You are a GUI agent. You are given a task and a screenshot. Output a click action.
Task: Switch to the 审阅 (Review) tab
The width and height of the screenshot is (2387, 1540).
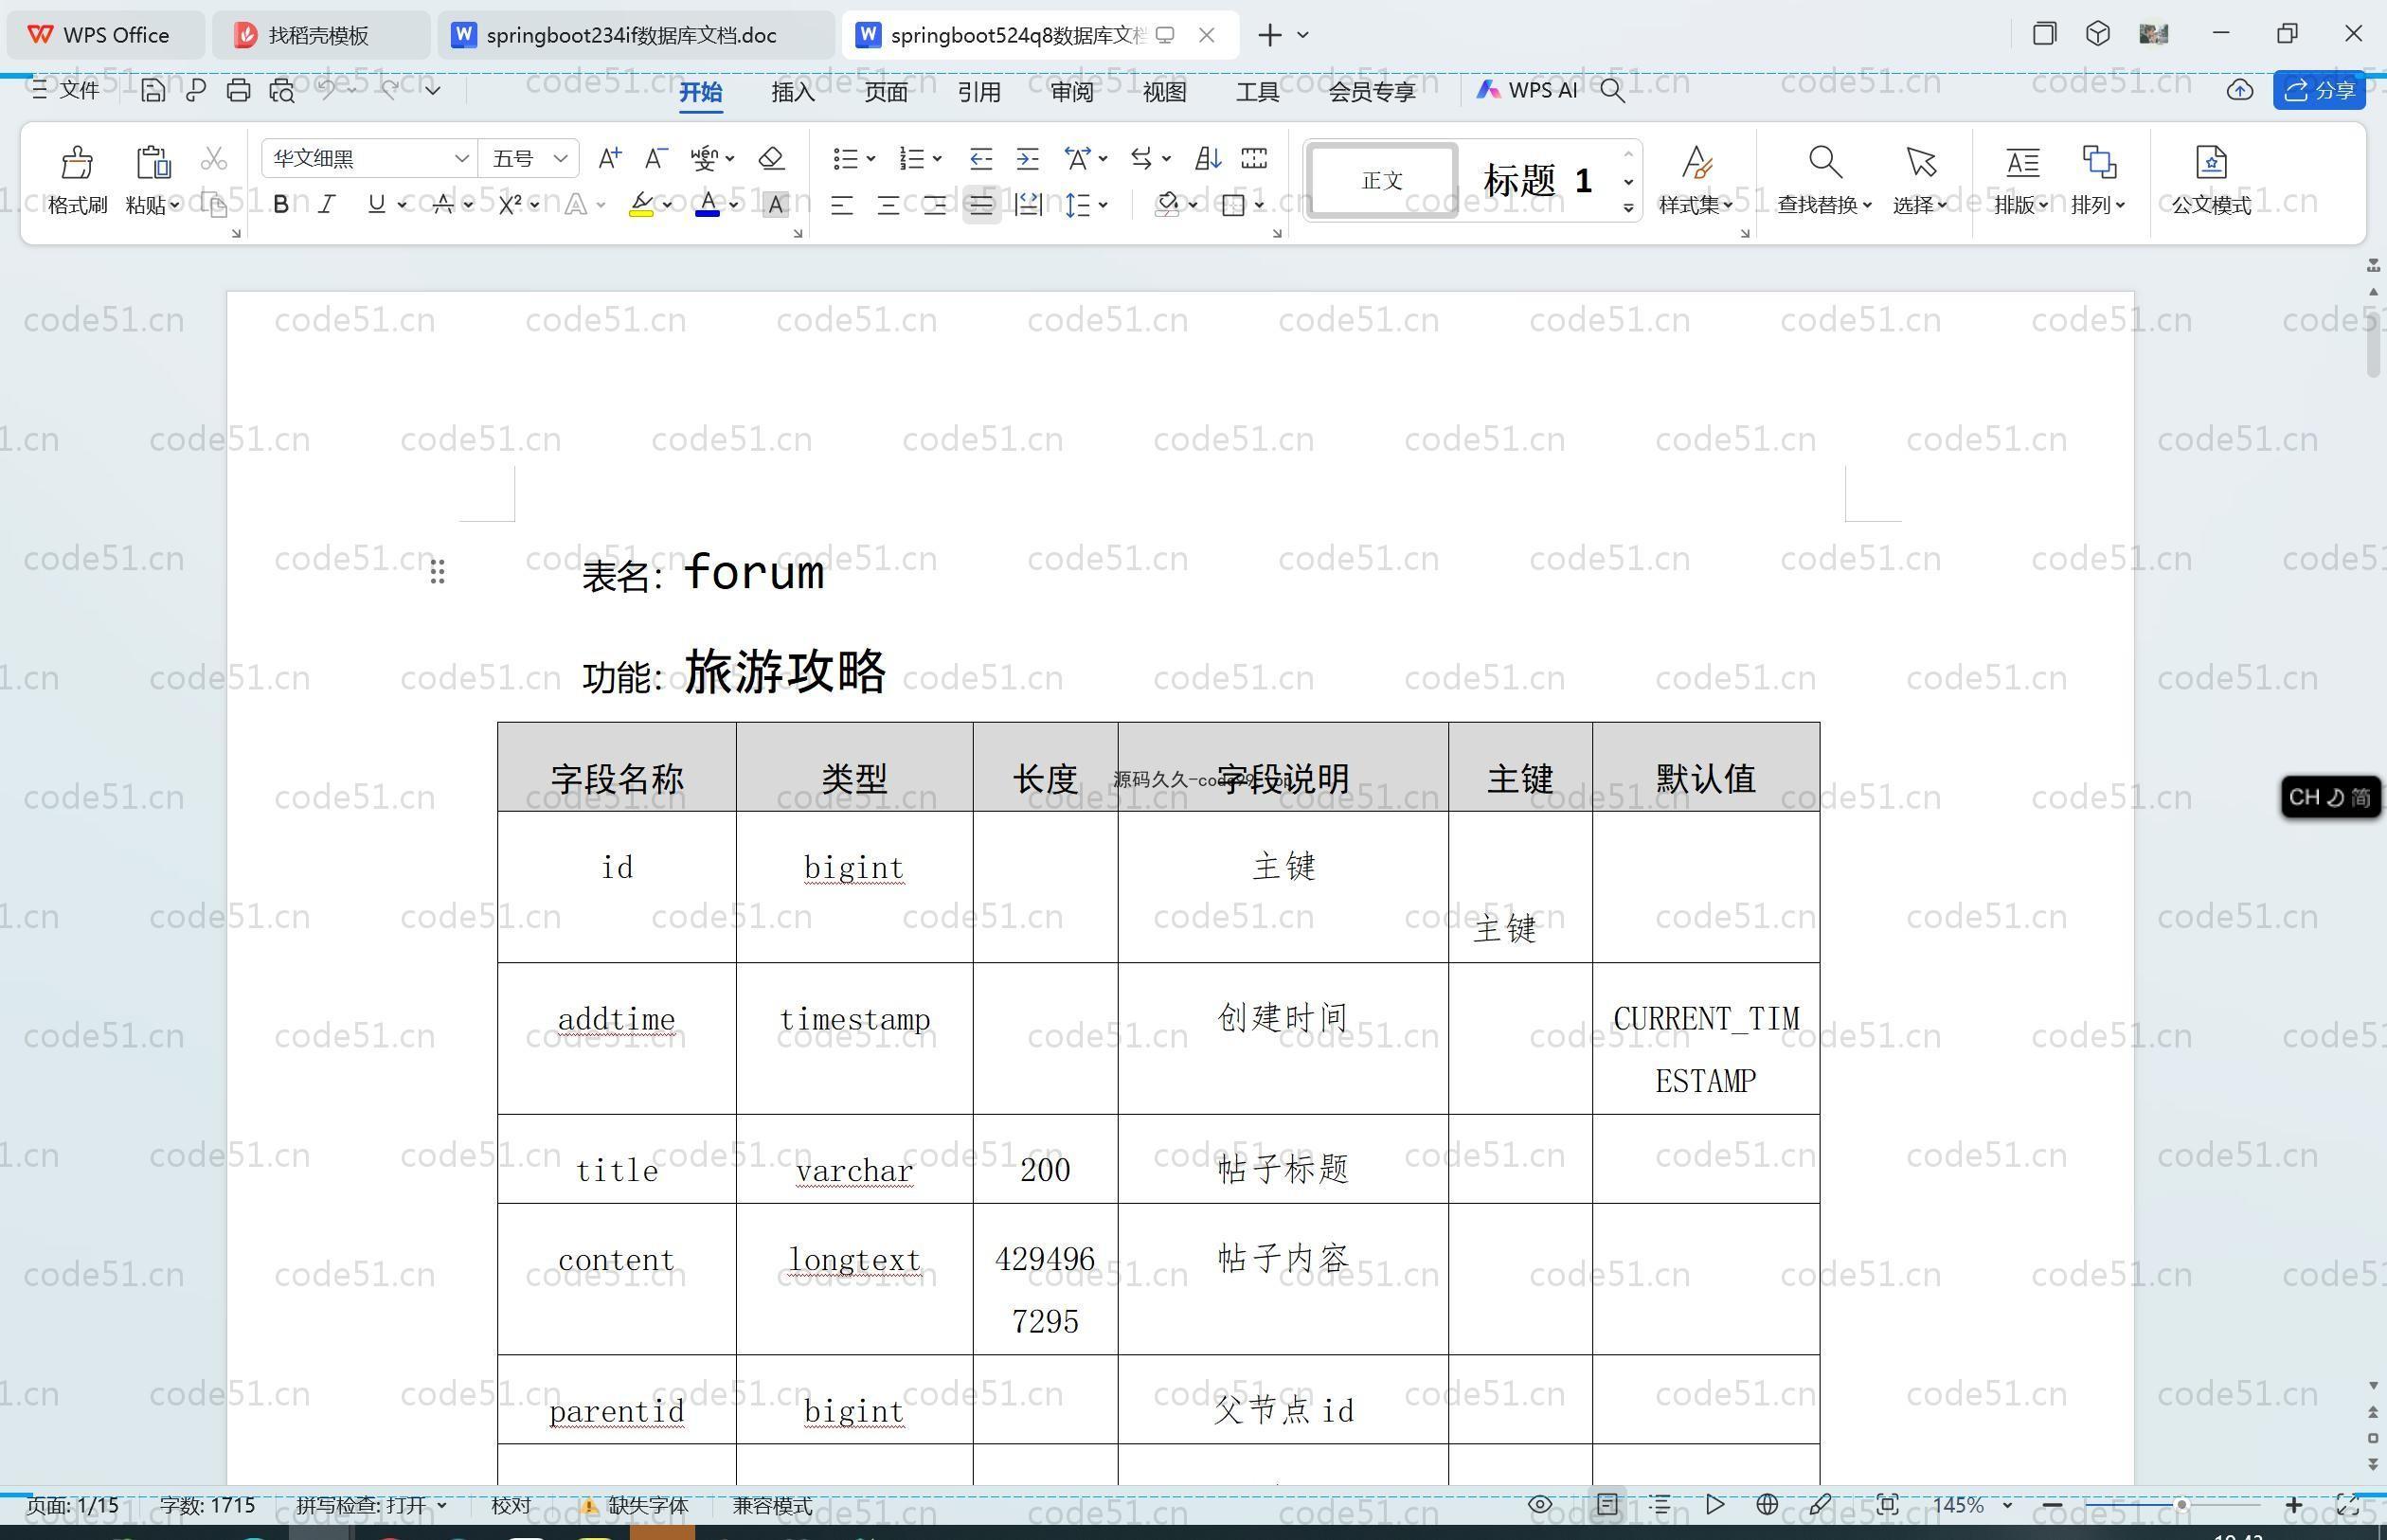pyautogui.click(x=1072, y=91)
